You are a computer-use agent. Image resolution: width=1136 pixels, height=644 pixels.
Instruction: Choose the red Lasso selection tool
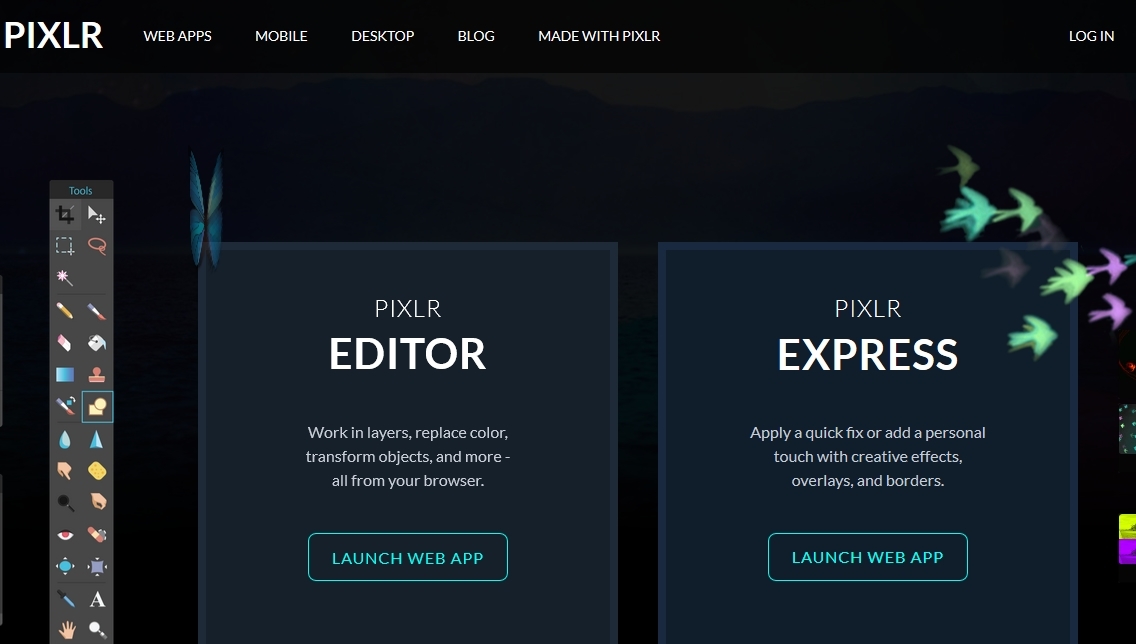96,246
